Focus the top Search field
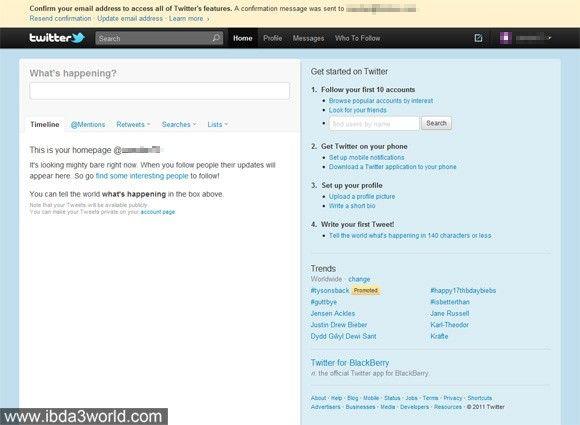The height and width of the screenshot is (425, 580). pos(159,38)
